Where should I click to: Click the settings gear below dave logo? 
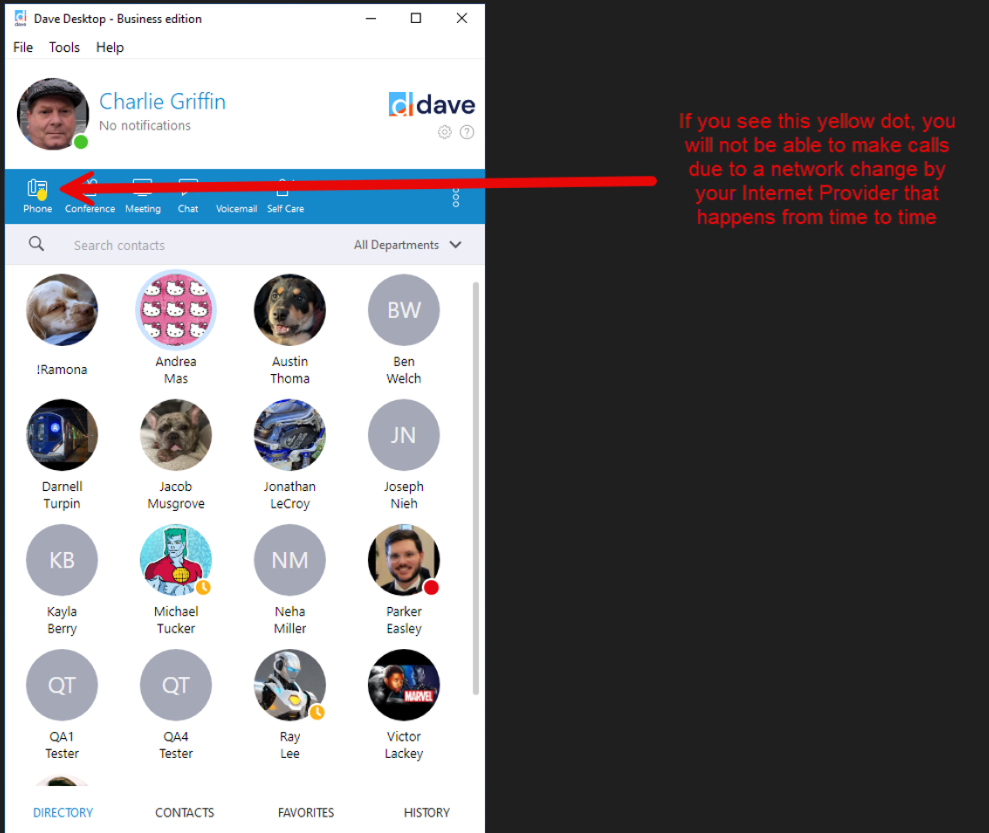tap(445, 132)
